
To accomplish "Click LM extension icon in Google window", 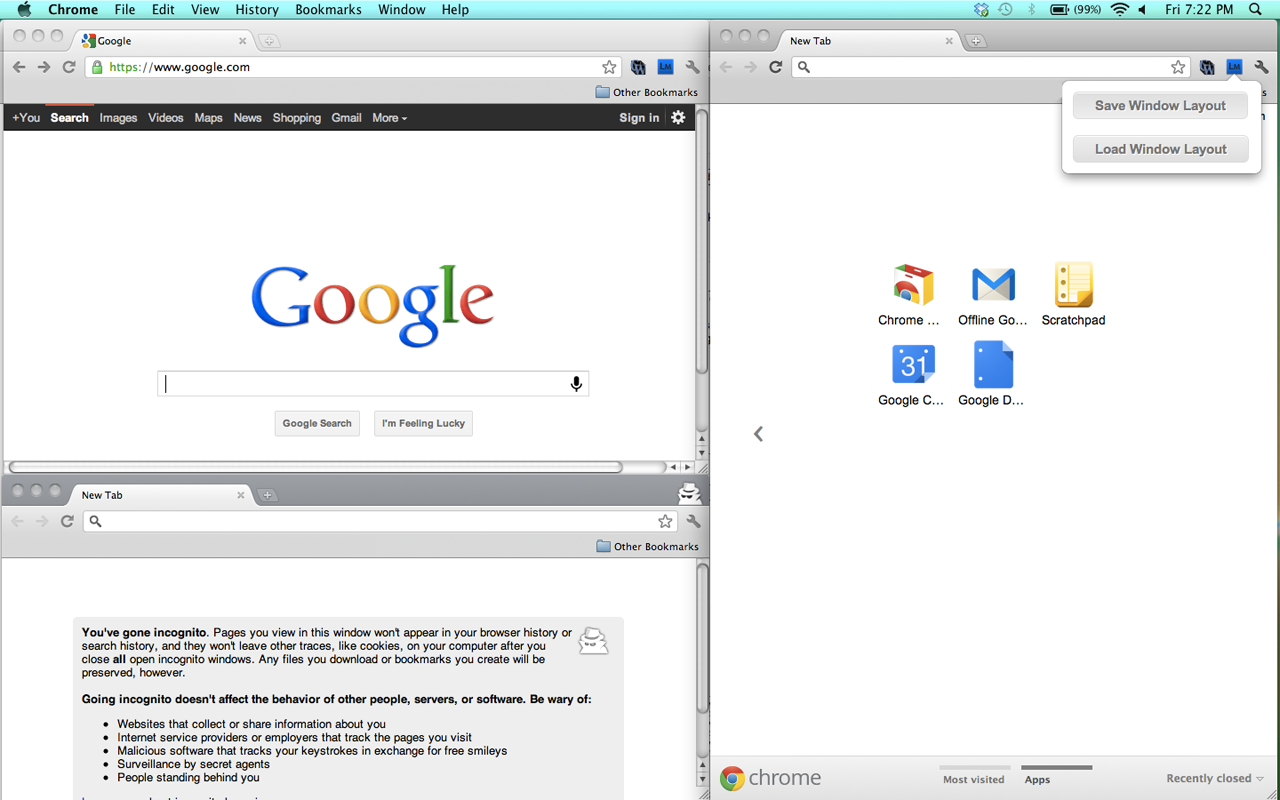I will pyautogui.click(x=665, y=67).
